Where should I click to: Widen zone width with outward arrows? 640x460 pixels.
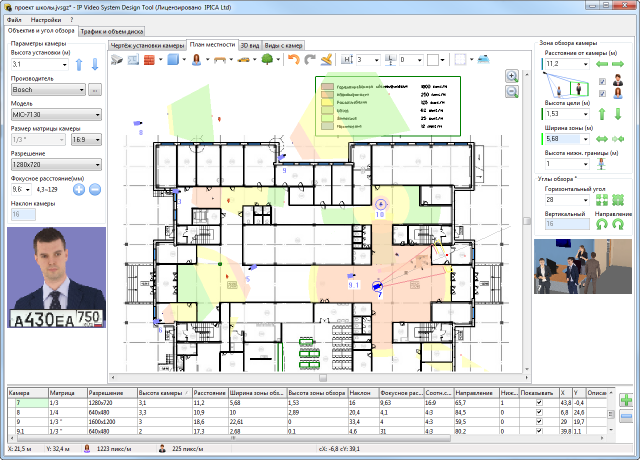click(602, 139)
